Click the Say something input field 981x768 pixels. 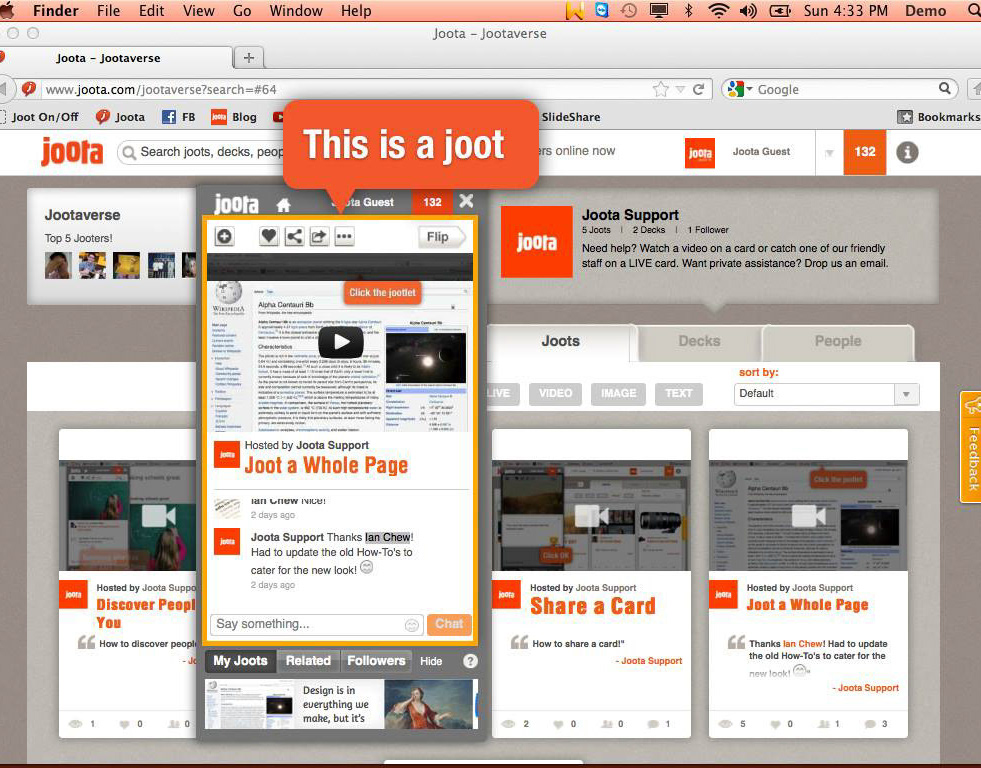point(317,624)
